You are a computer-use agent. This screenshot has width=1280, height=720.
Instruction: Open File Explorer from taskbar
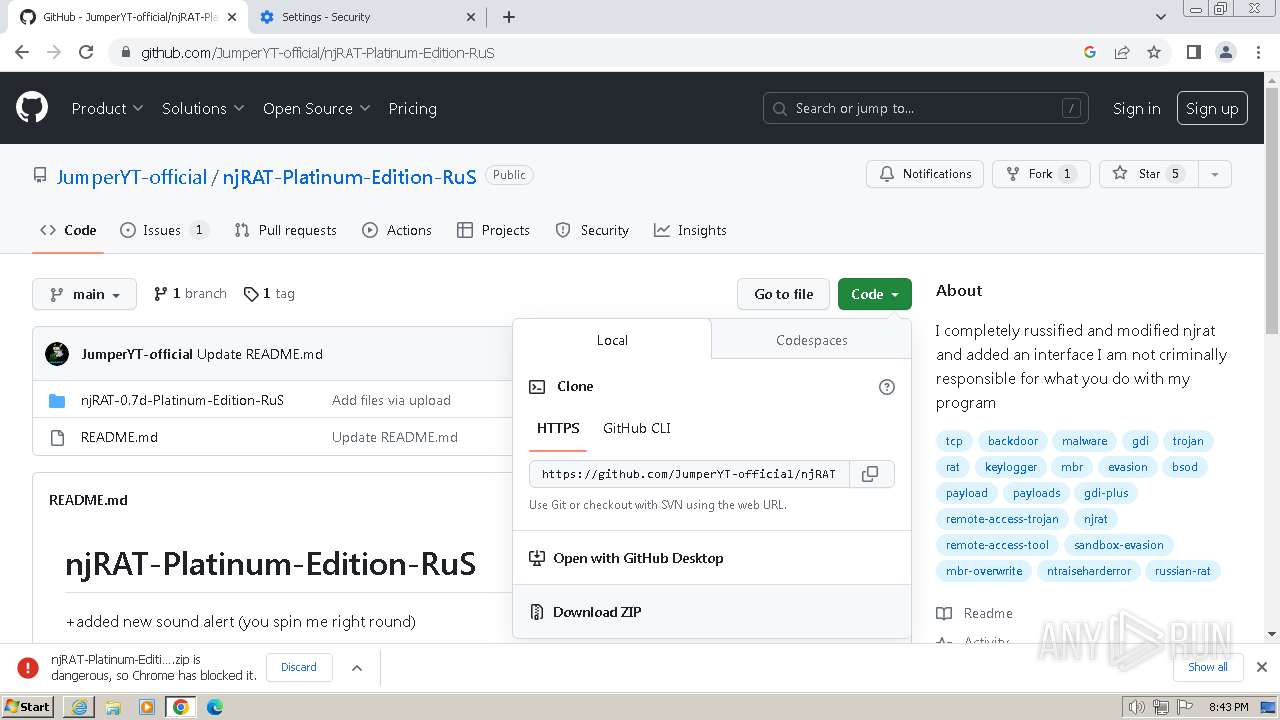click(x=113, y=707)
